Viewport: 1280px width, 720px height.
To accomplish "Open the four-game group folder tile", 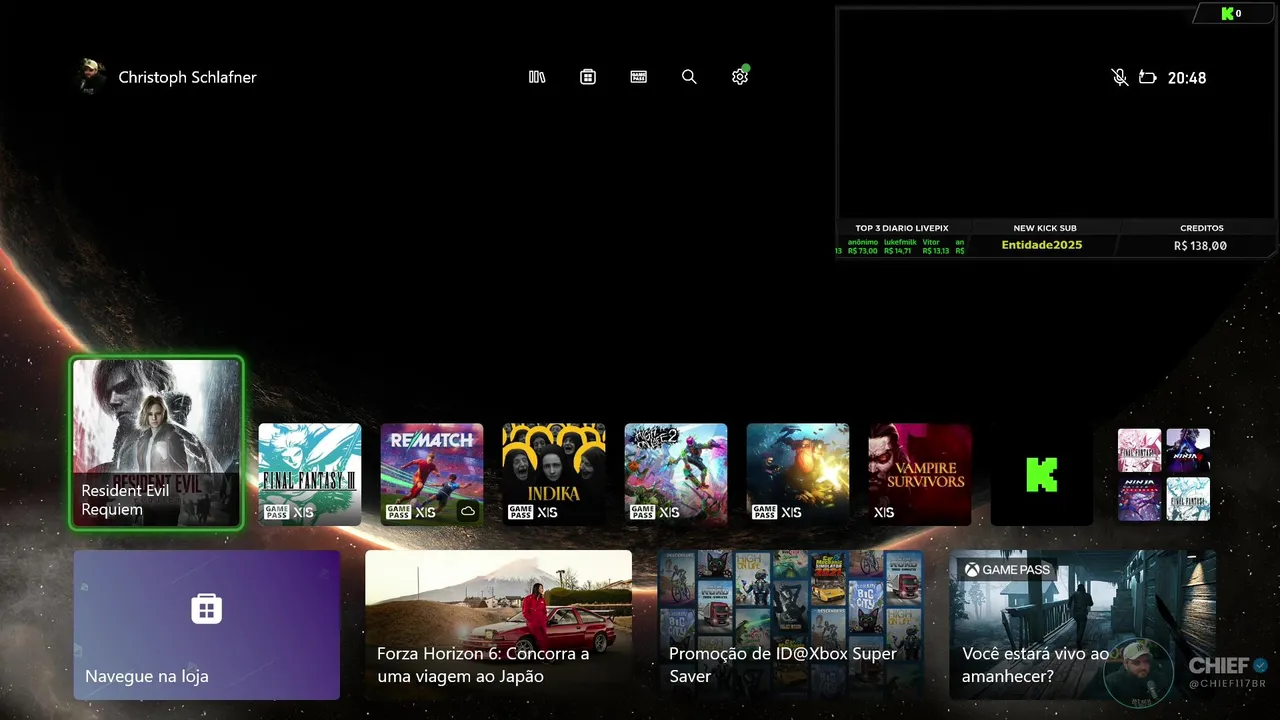I will [x=1164, y=474].
